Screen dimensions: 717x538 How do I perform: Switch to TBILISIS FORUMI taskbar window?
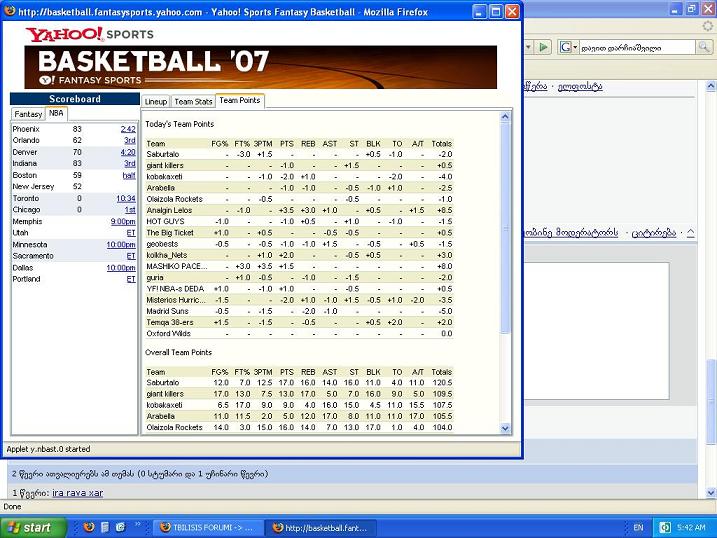[209, 527]
